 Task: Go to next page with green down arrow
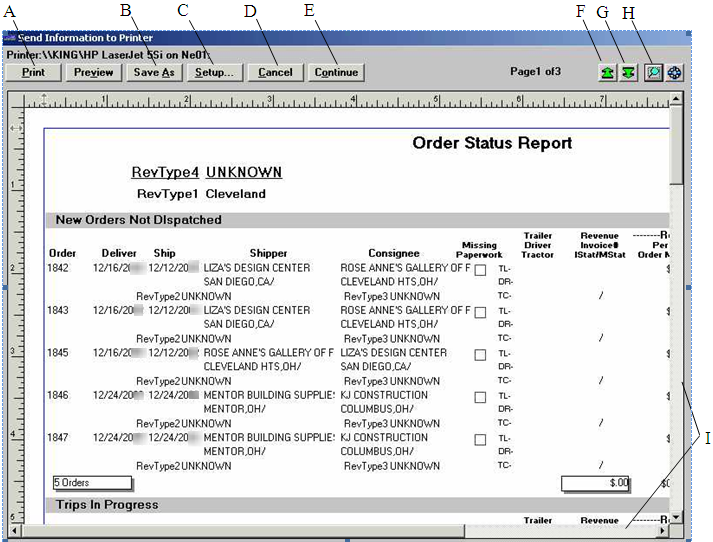pyautogui.click(x=628, y=73)
